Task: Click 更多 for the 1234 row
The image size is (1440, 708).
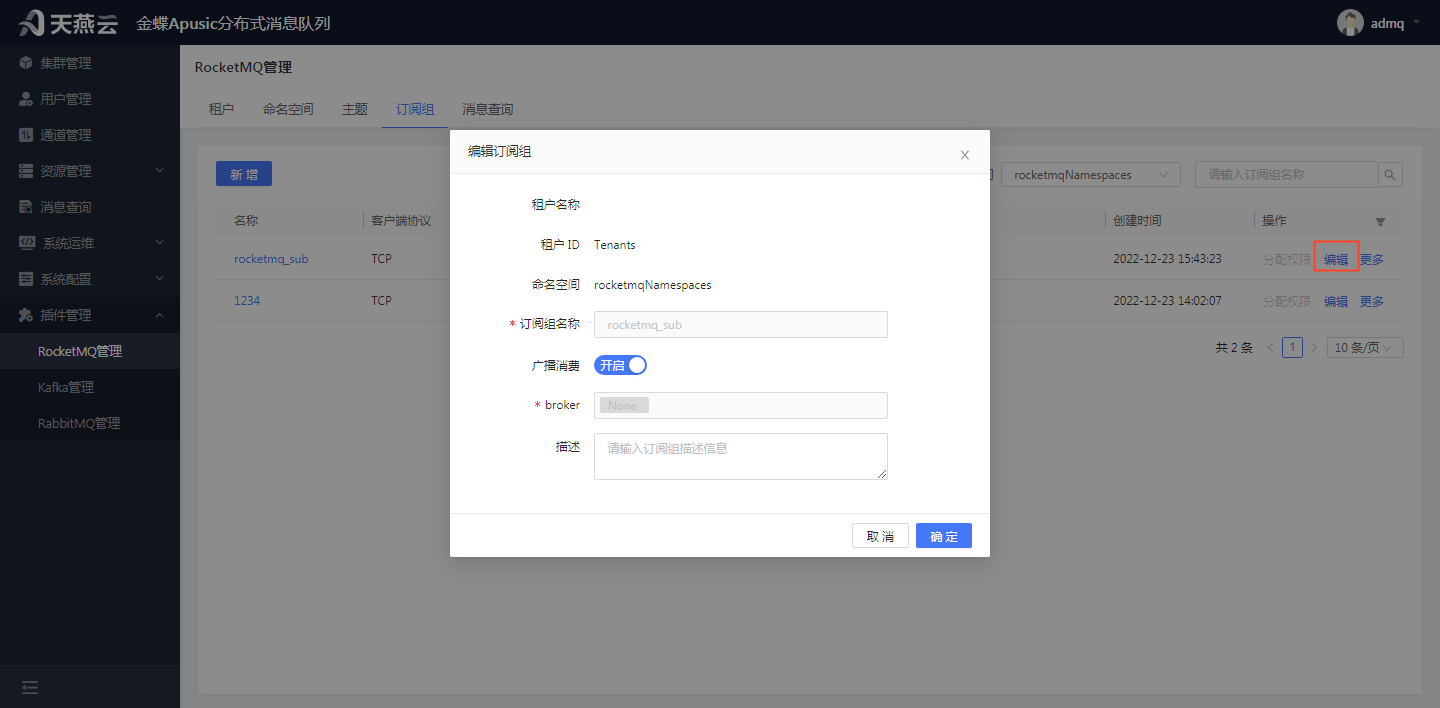Action: pos(1372,301)
